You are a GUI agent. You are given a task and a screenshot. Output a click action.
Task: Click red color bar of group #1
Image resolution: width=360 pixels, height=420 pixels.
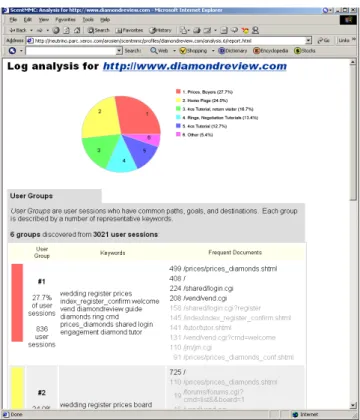tap(17, 303)
